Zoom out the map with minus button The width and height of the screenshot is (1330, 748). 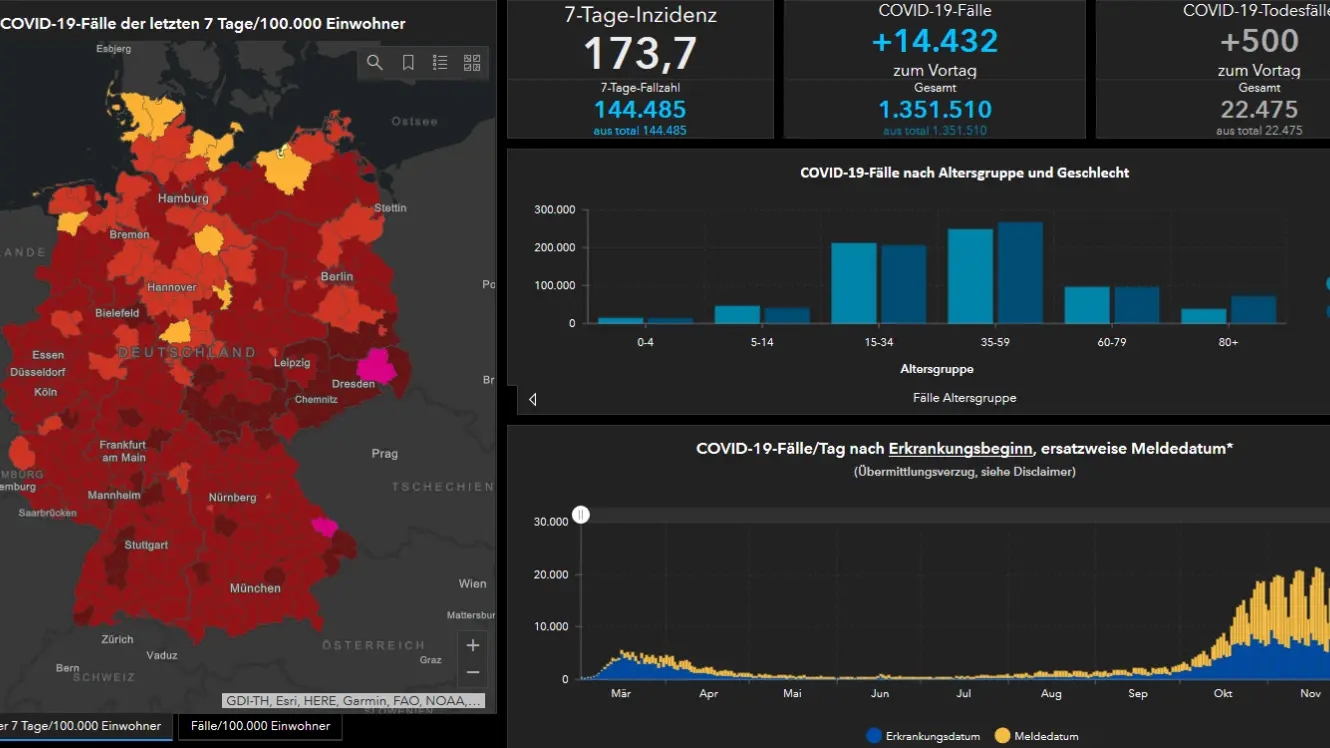(x=473, y=673)
